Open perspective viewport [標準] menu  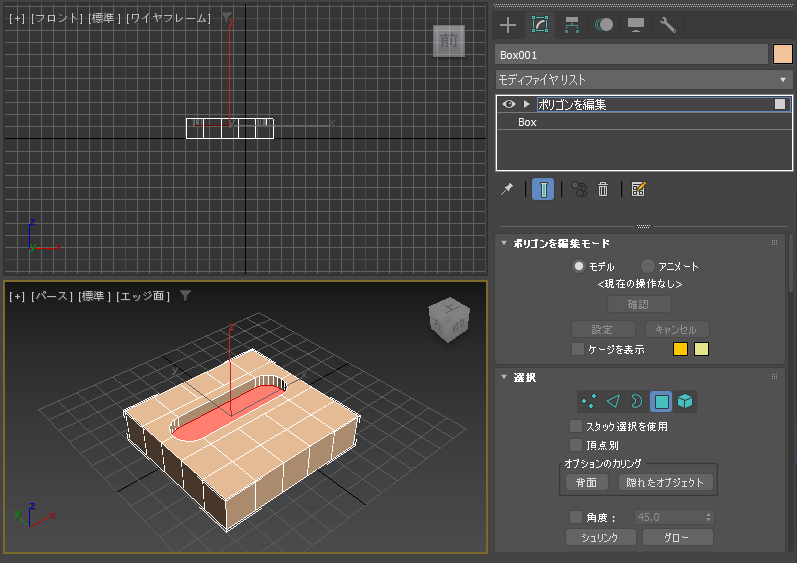94,296
